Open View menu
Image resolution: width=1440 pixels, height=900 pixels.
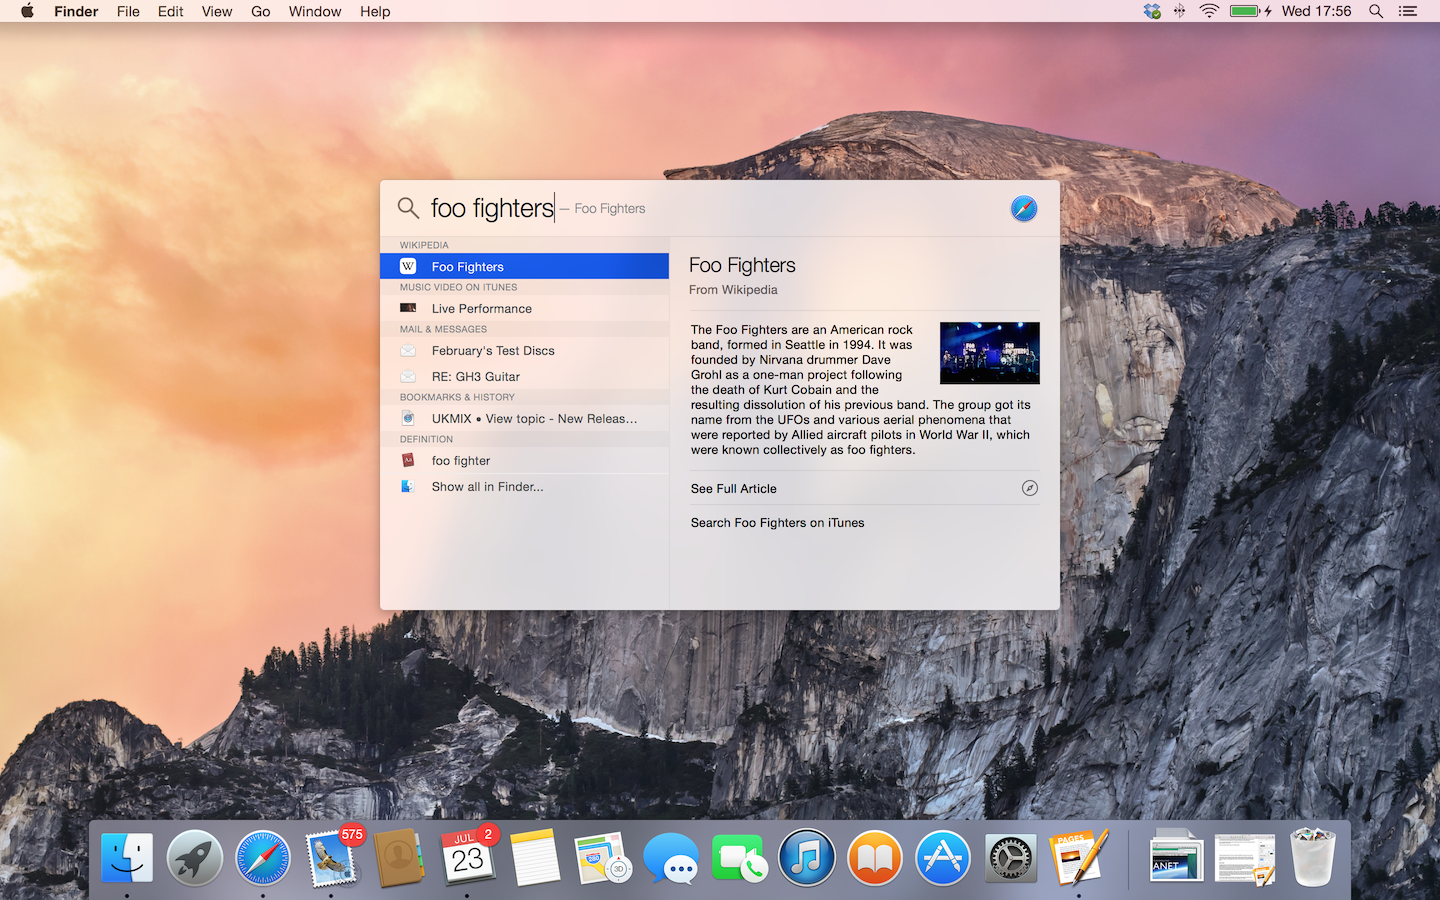[217, 11]
